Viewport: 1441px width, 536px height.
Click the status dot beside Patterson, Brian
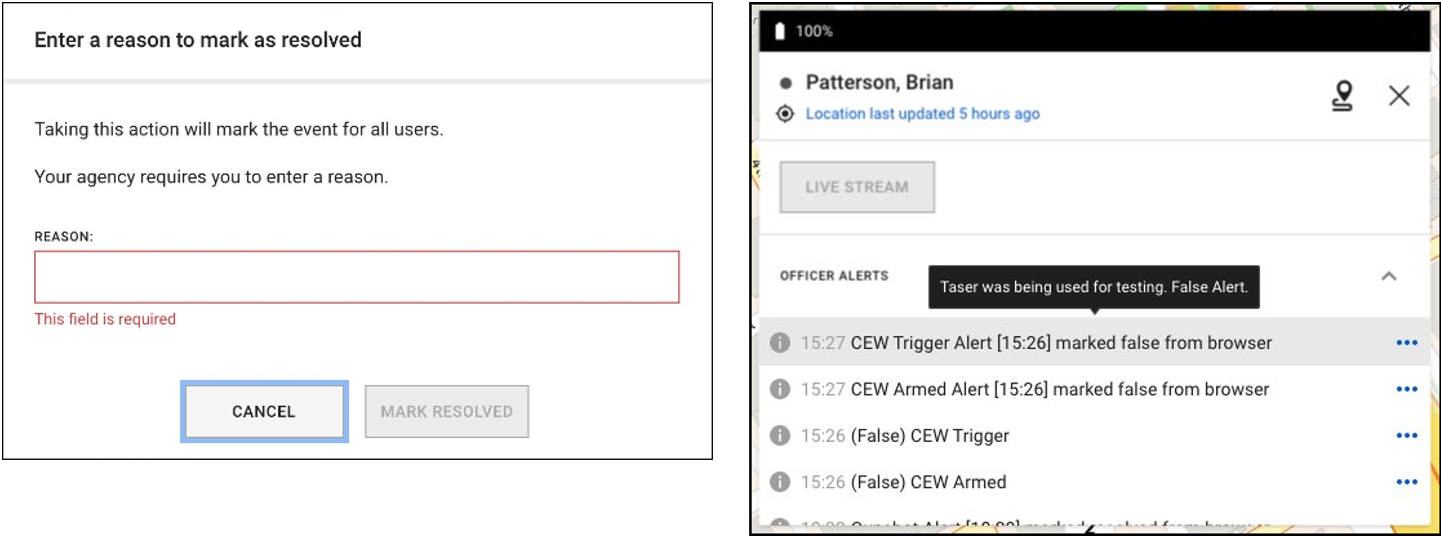pos(786,83)
